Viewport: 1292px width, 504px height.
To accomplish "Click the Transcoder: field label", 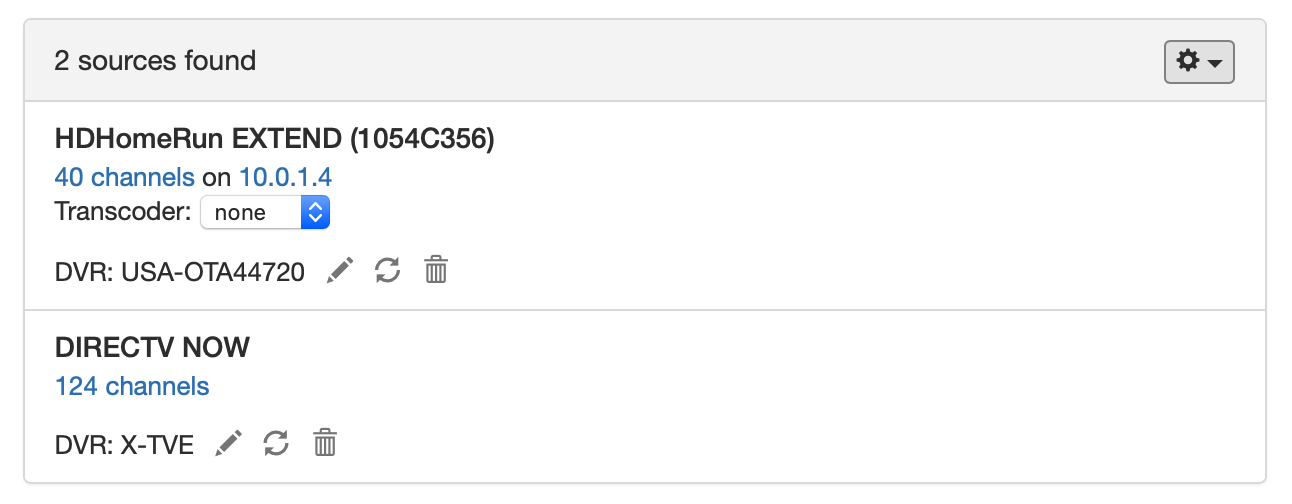I will pyautogui.click(x=123, y=212).
